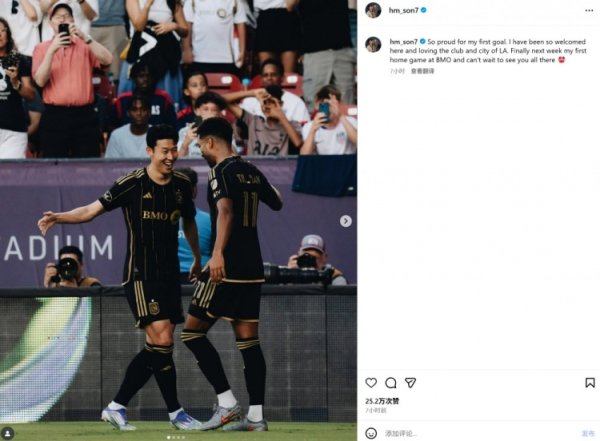Open the hm_son7 profile from the header username
600x441 pixels.
coord(404,10)
